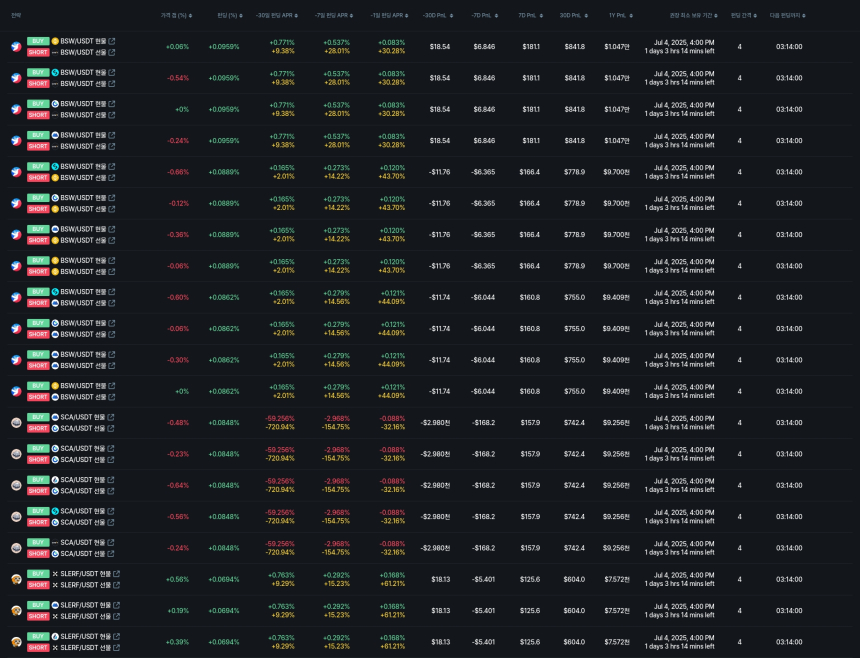Click the SHORT badge on the first SLERF row

38,584
